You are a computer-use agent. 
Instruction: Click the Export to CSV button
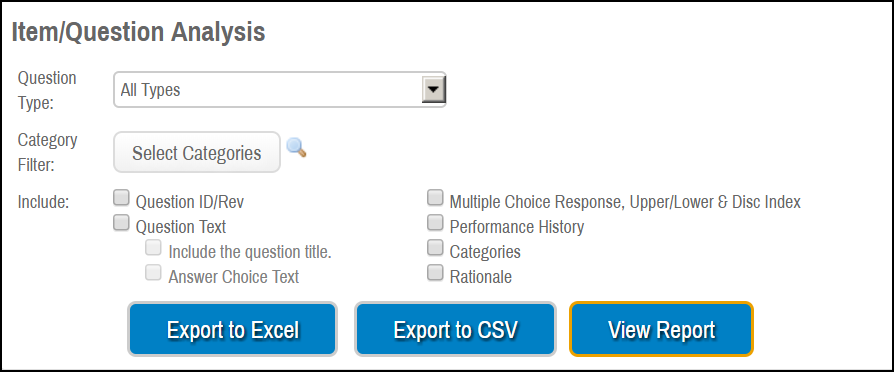pos(455,329)
